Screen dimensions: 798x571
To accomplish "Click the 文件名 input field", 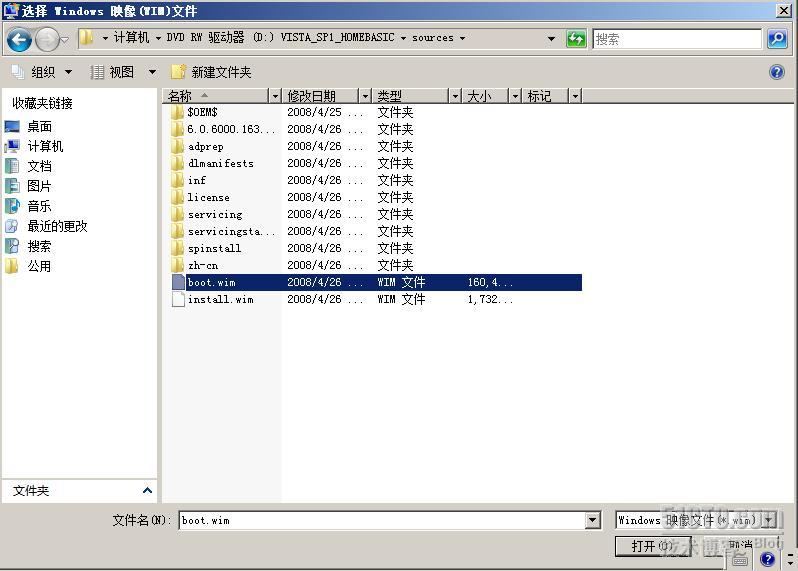I will pos(382,521).
